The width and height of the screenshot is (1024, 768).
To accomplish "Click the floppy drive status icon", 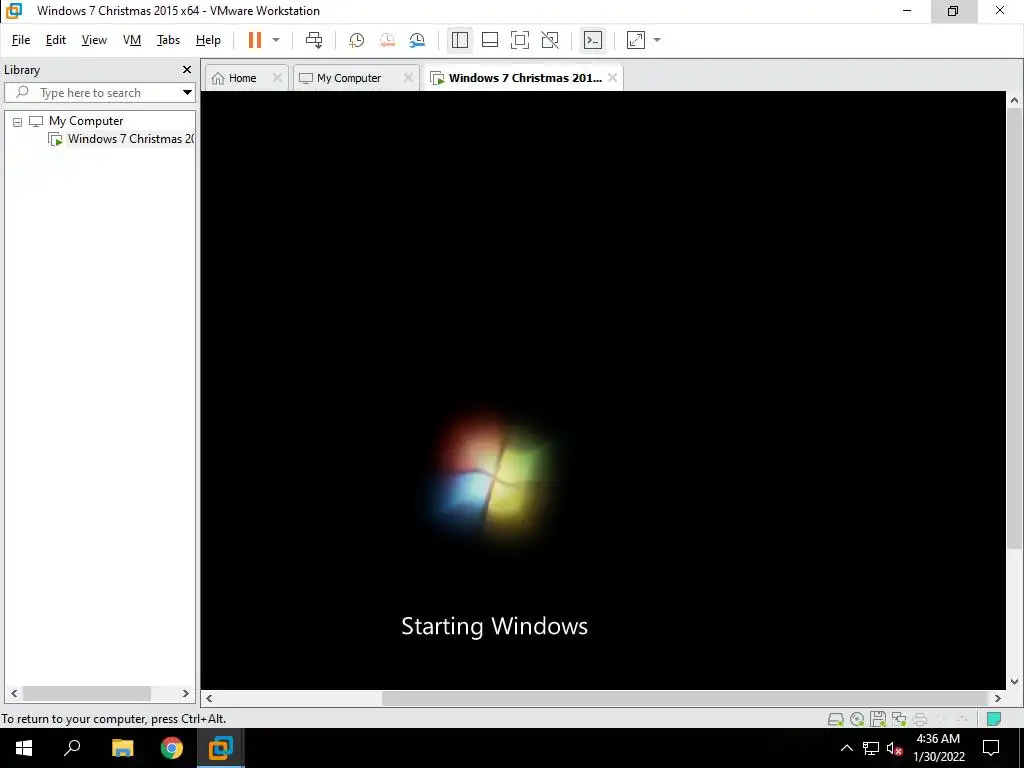I will tap(878, 720).
